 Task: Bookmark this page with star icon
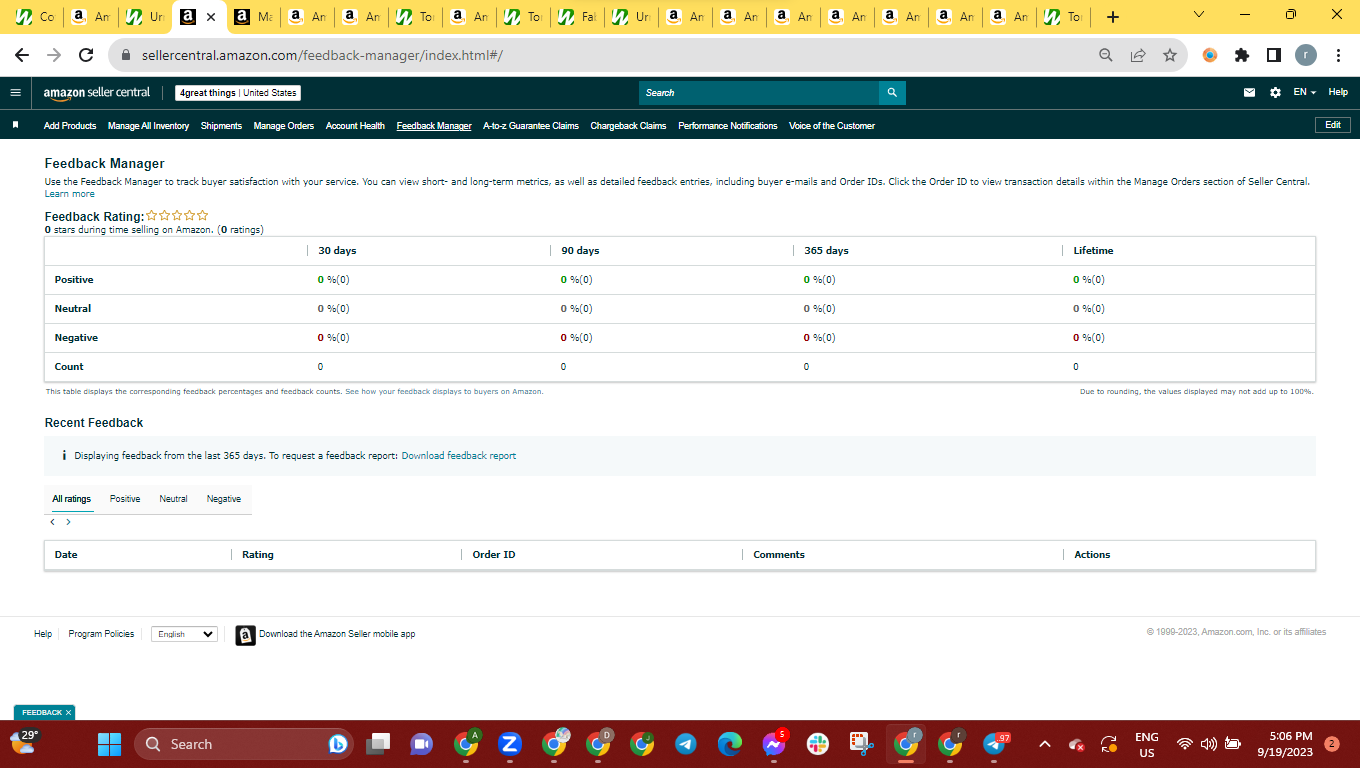[x=1170, y=55]
